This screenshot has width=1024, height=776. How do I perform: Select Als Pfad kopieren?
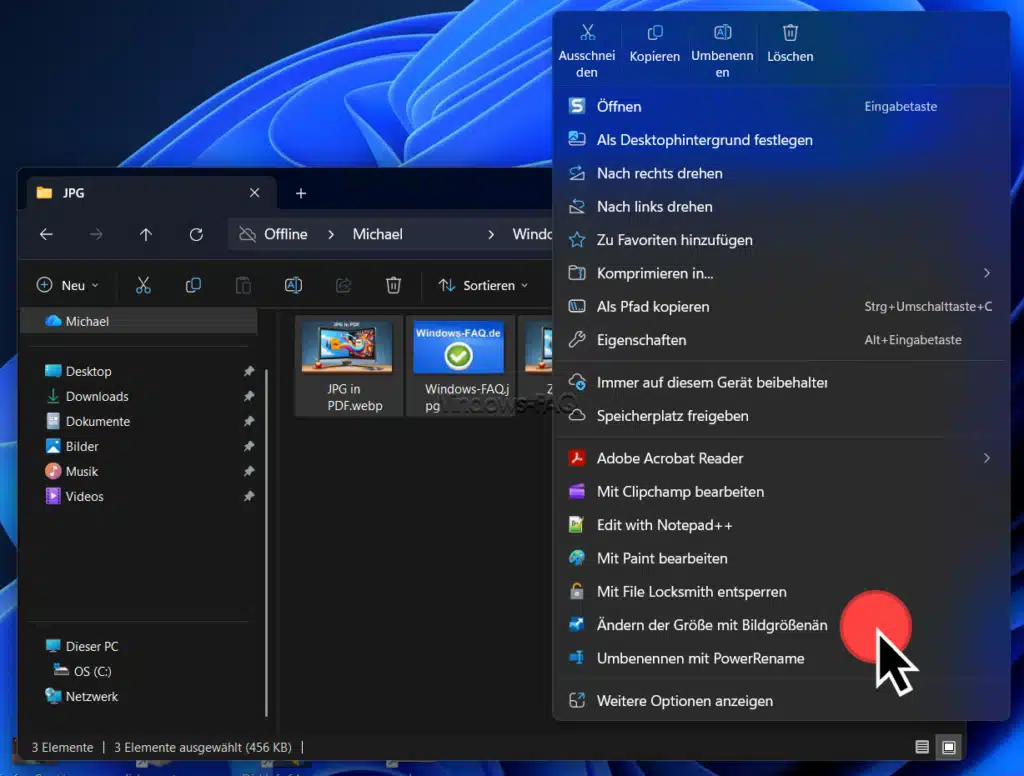coord(781,306)
